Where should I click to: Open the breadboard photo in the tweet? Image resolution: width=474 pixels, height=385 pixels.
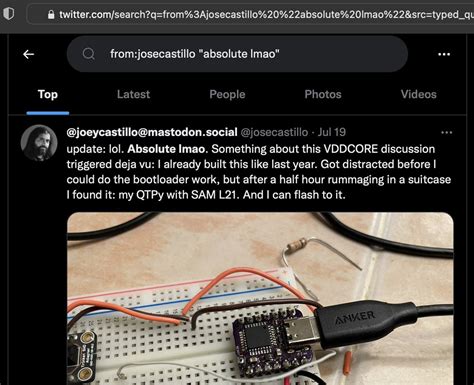[x=260, y=298]
